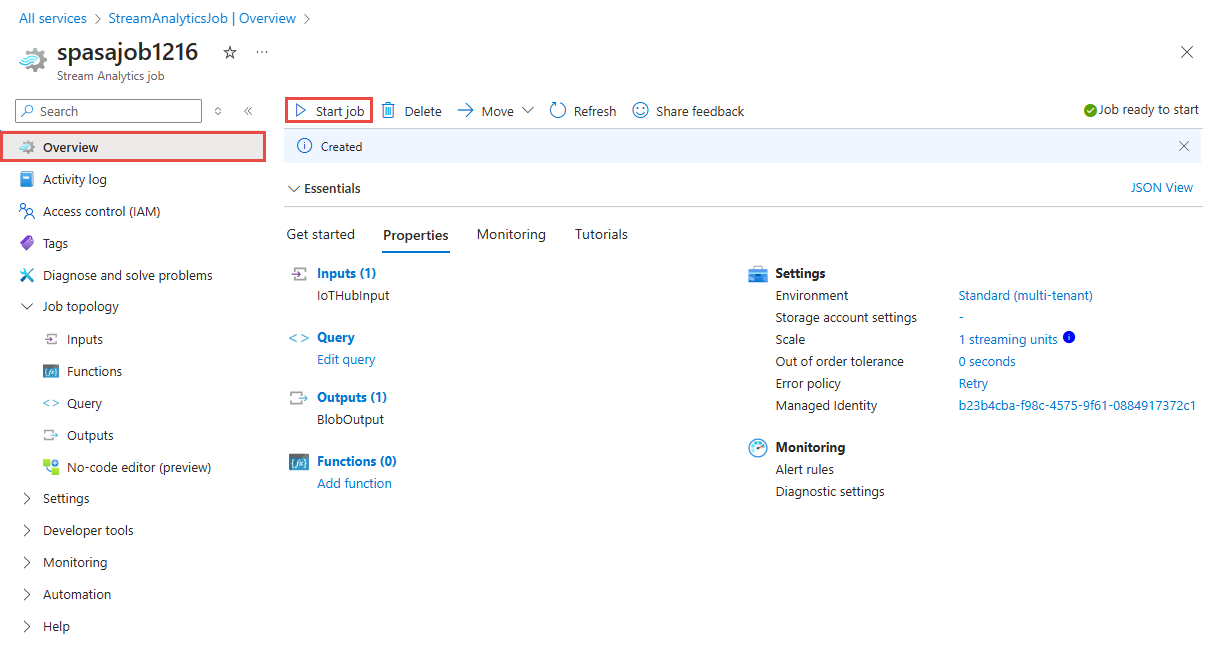Open Access control (IAM) in sidebar
The height and width of the screenshot is (647, 1223).
101,211
